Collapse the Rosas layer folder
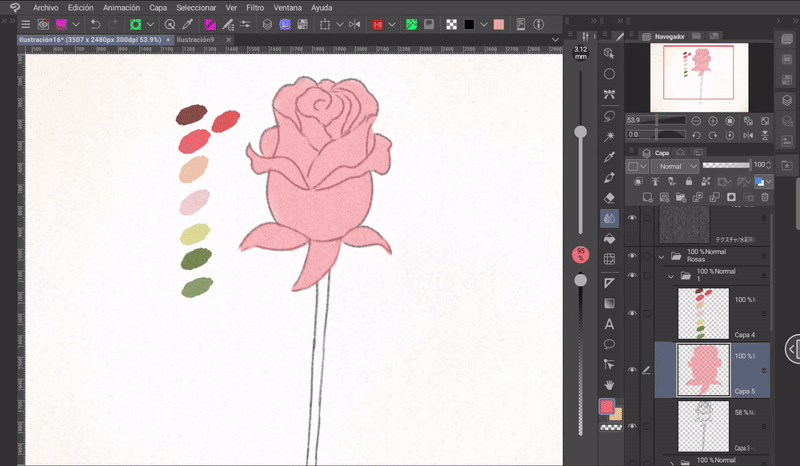 (x=661, y=257)
